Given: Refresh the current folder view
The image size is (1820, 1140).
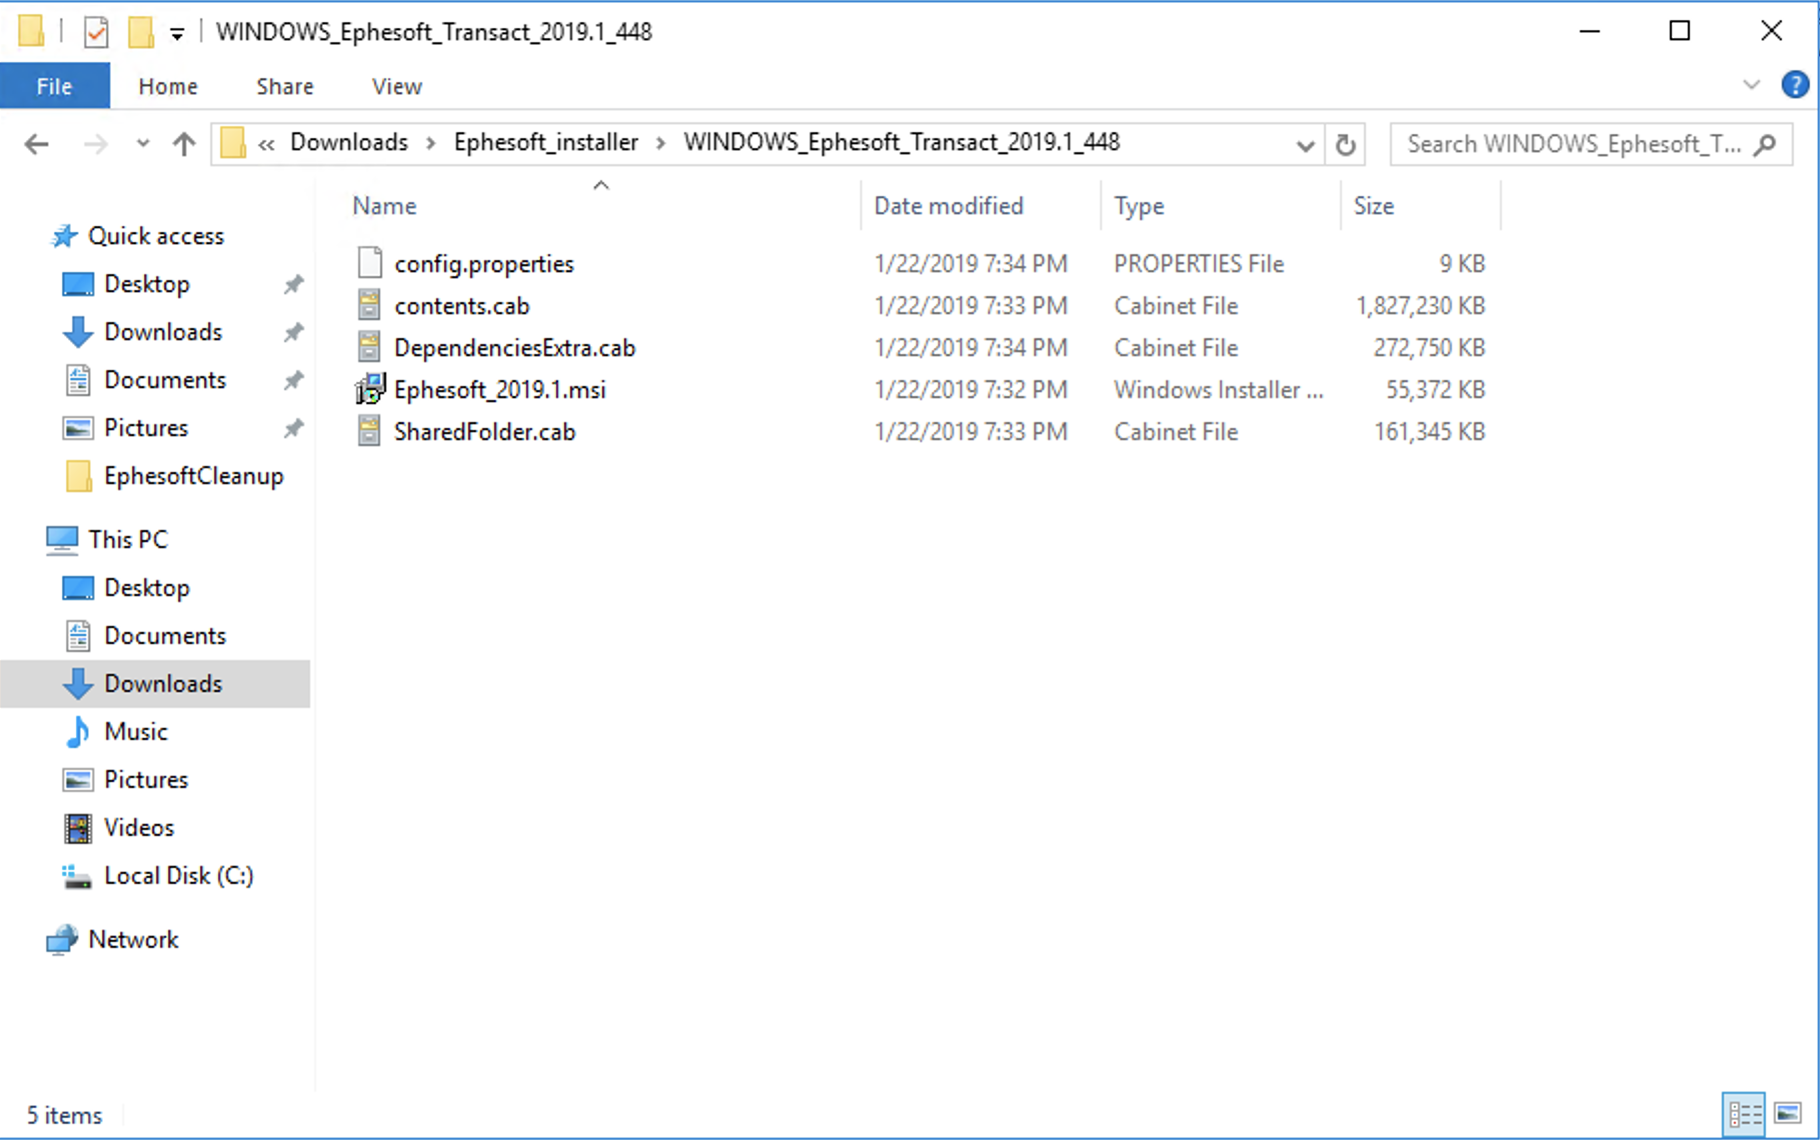Looking at the screenshot, I should [x=1346, y=145].
